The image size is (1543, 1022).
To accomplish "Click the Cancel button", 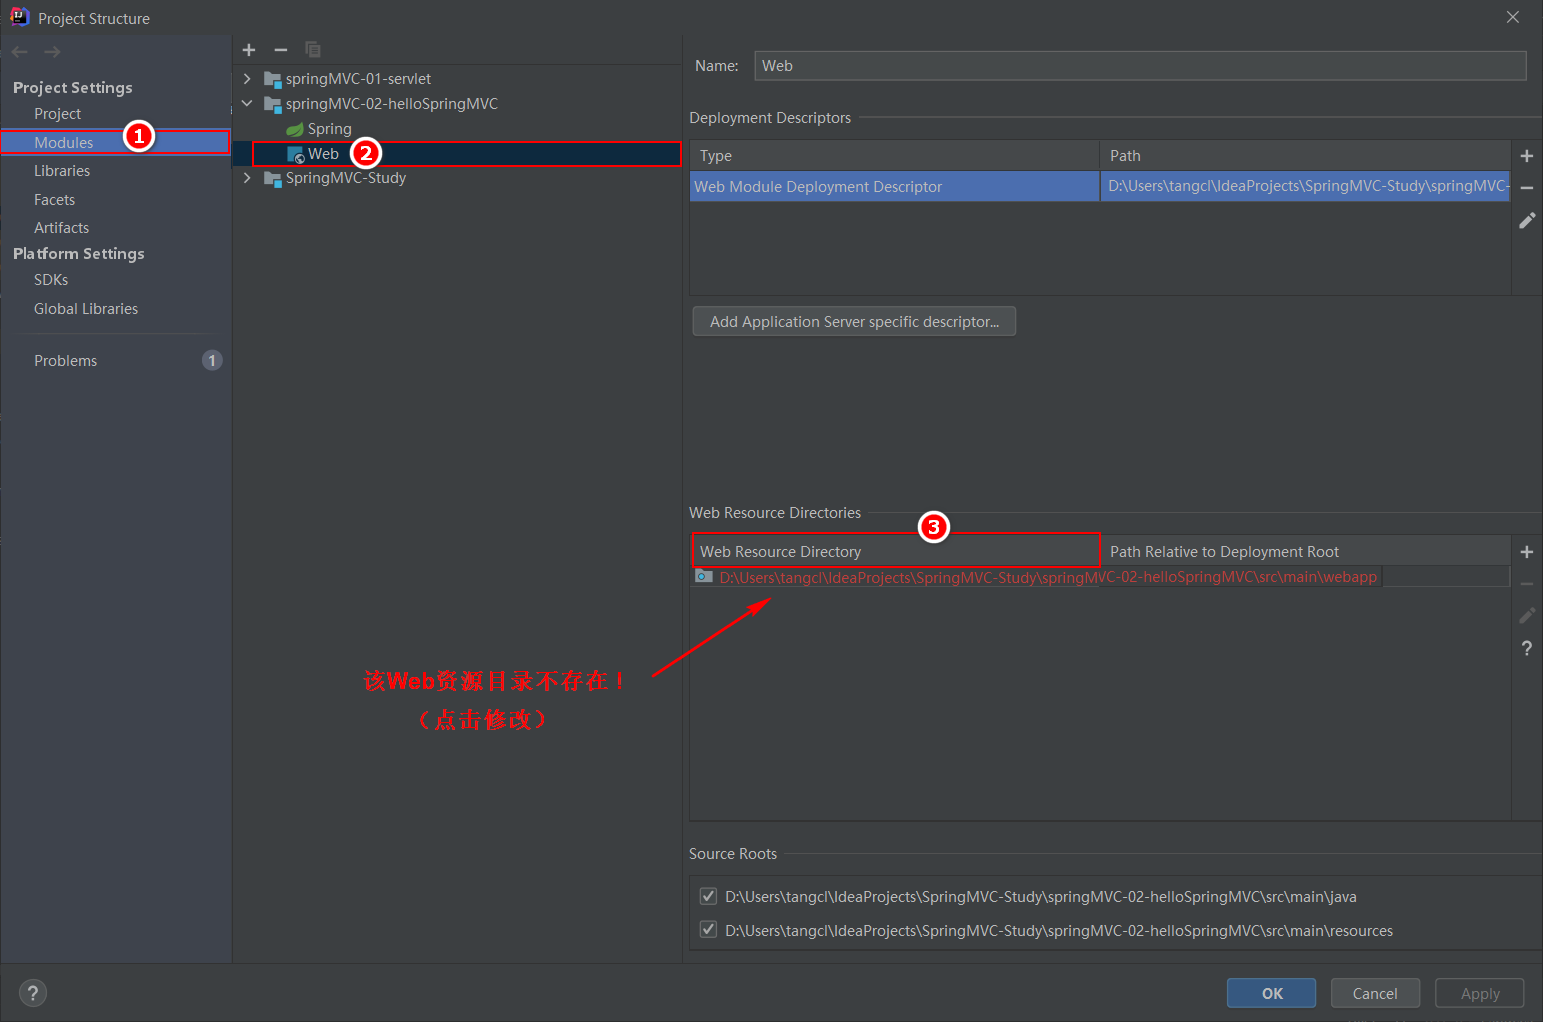I will 1375,993.
